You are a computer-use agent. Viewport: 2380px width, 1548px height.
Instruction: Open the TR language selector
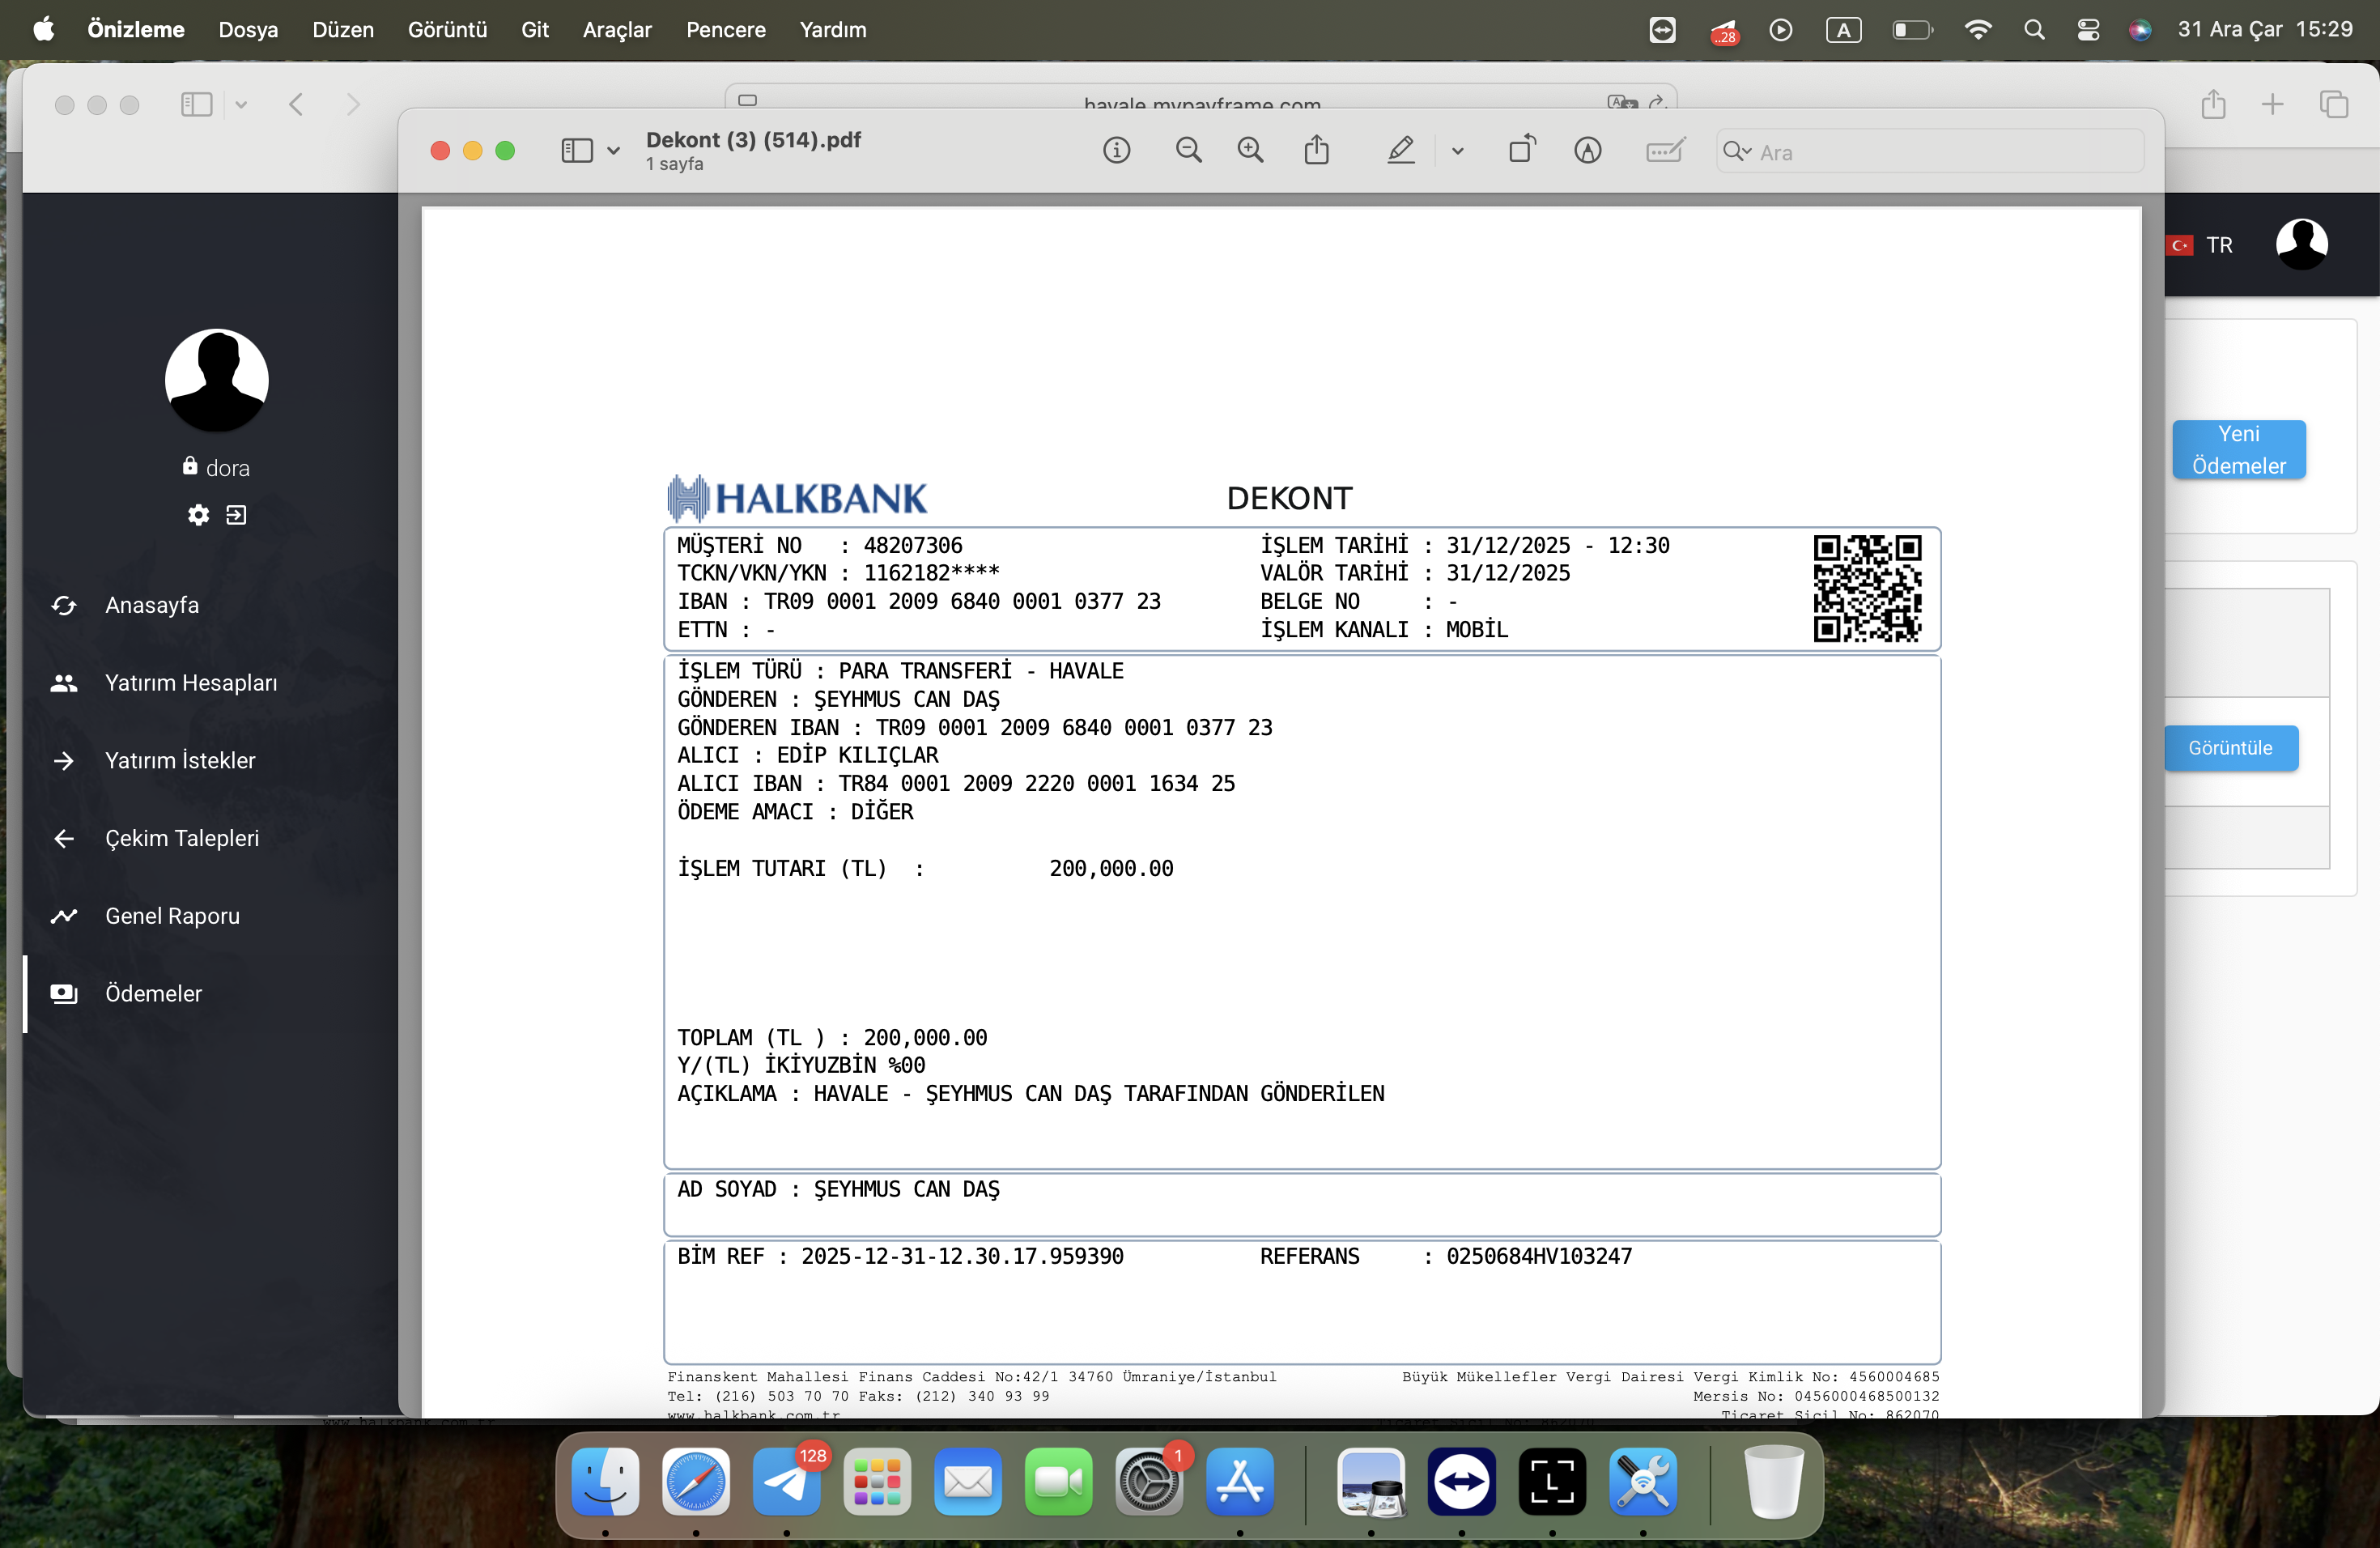coord(2200,245)
